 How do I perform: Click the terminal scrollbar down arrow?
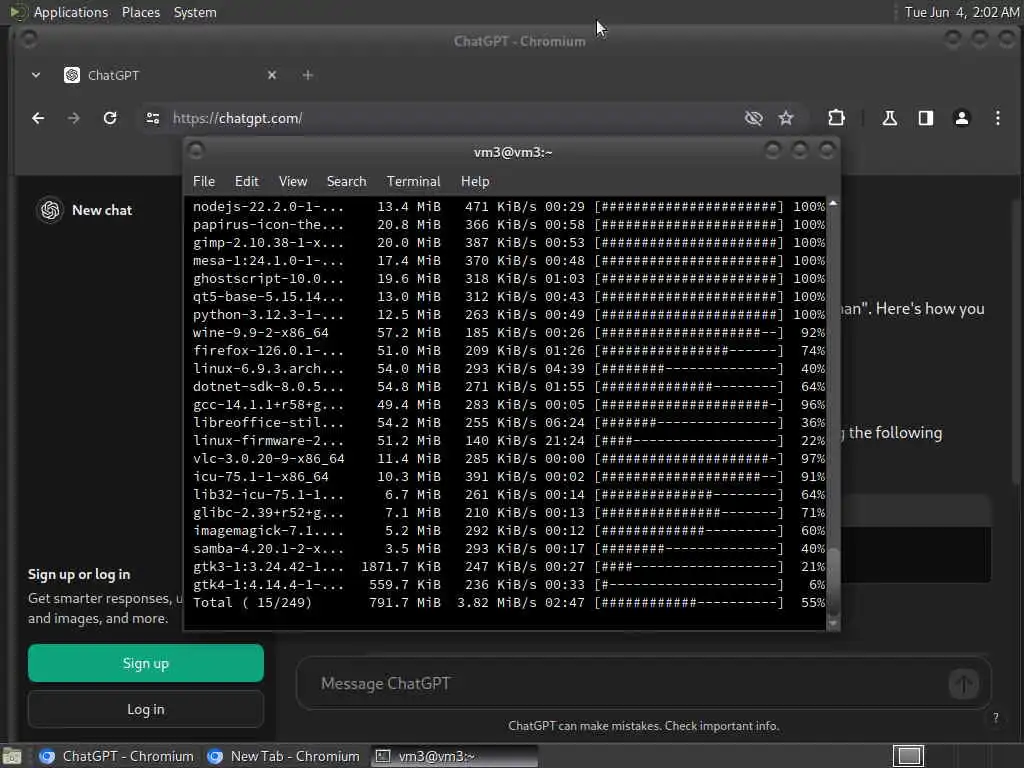click(x=833, y=624)
